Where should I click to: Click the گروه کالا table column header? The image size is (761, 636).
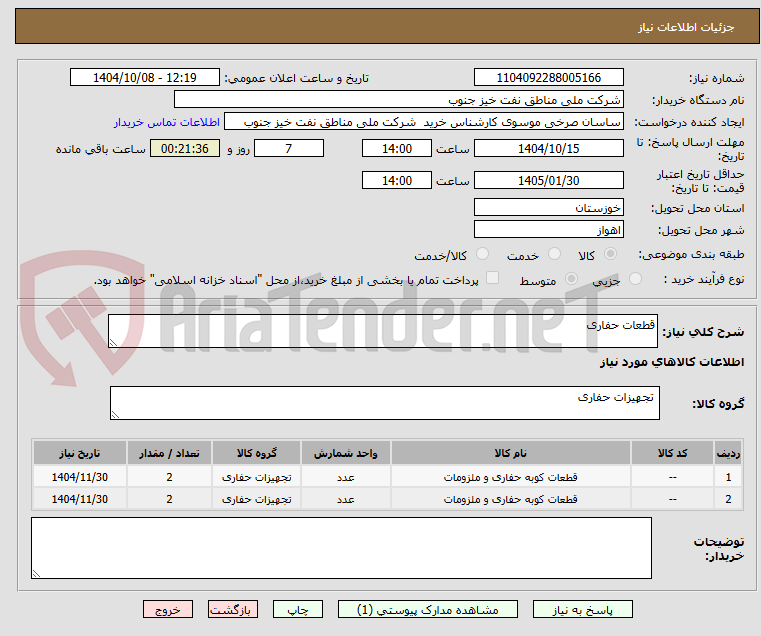click(x=256, y=453)
